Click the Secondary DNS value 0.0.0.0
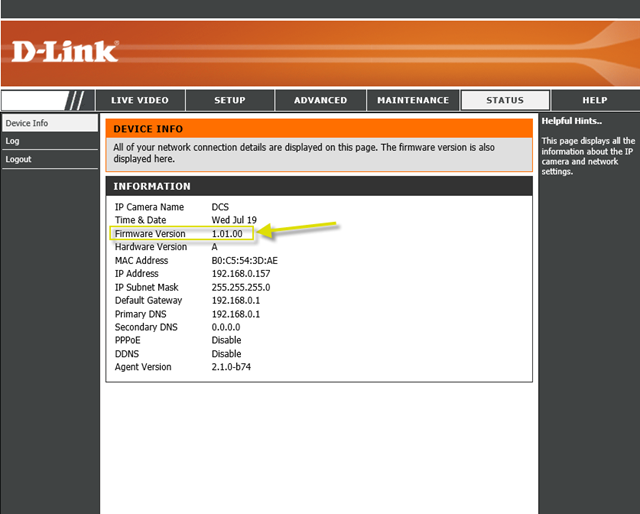The width and height of the screenshot is (640, 514). tap(226, 327)
